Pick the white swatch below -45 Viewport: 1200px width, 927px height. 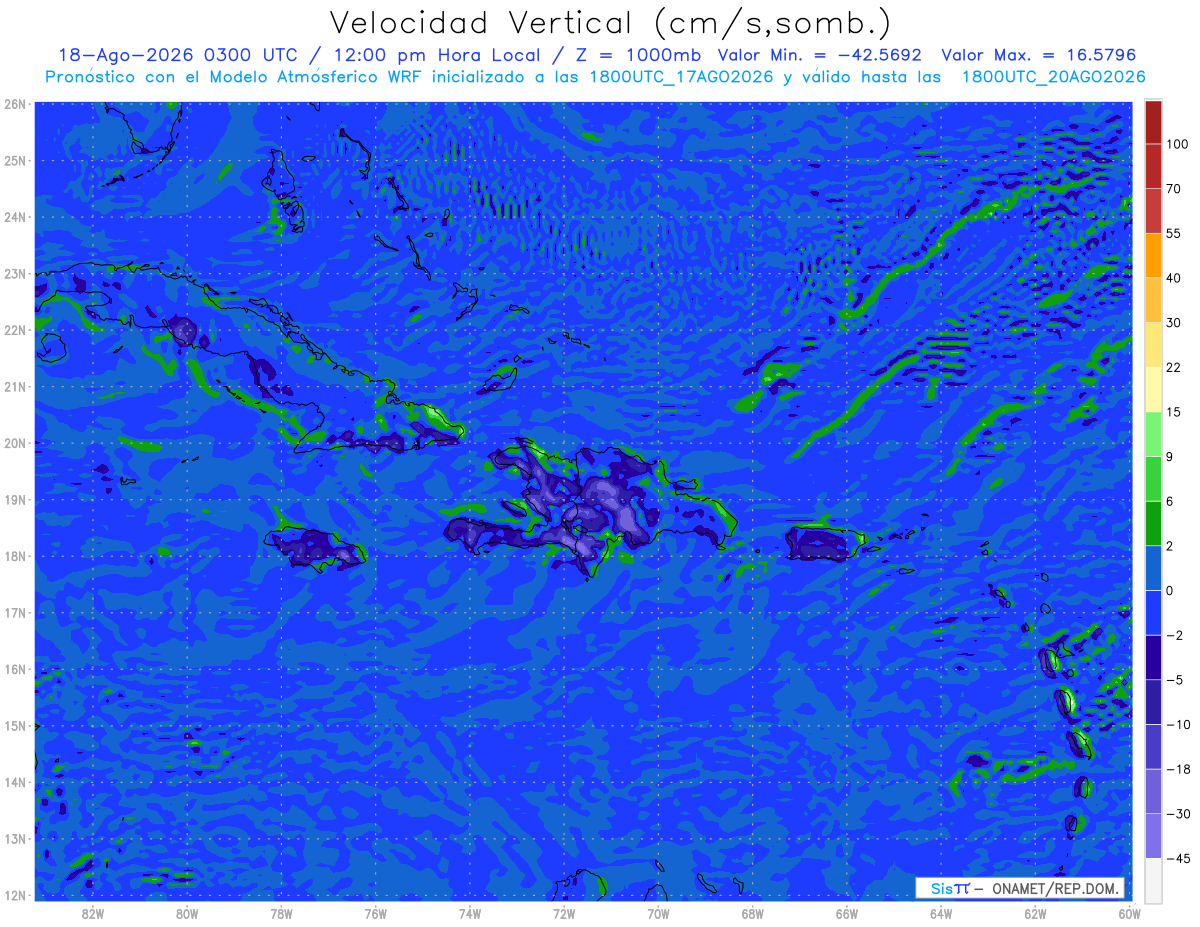(x=1153, y=879)
